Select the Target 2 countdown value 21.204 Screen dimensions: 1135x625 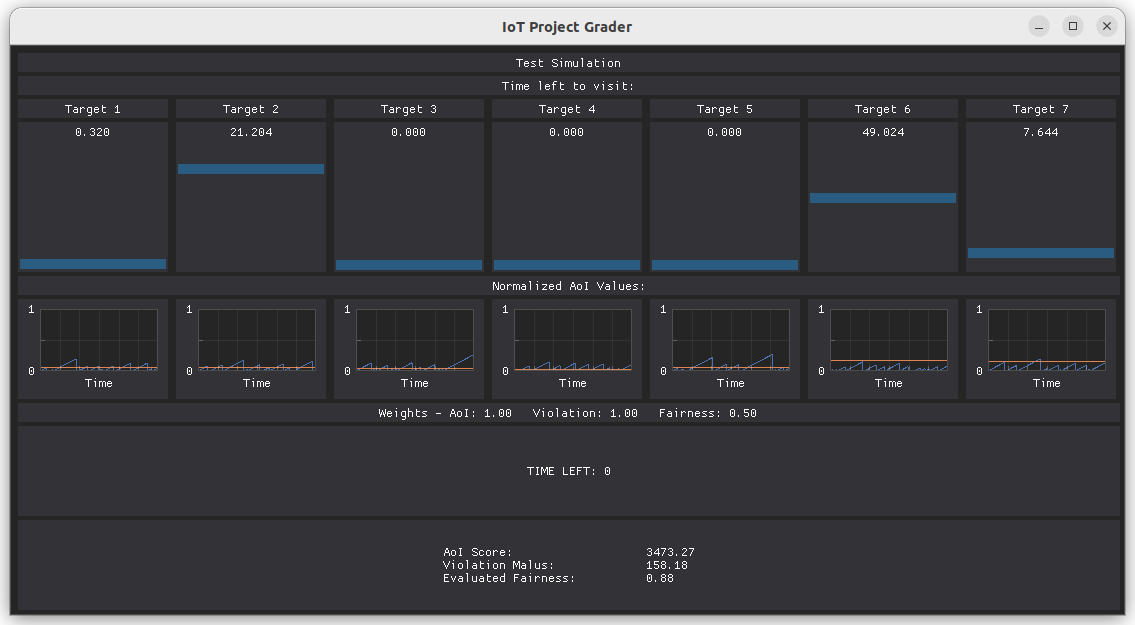[250, 132]
